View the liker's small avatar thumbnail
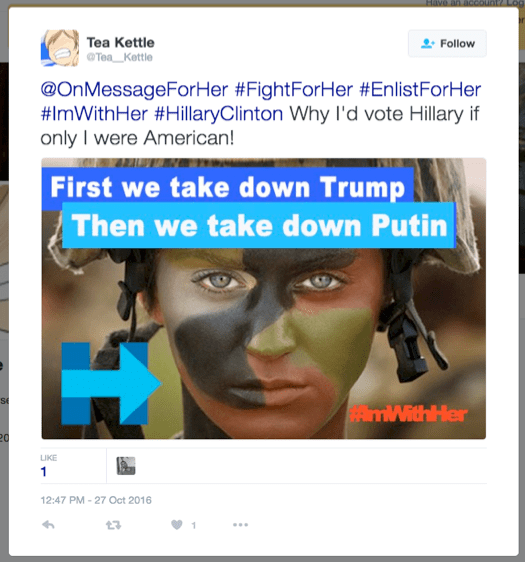The width and height of the screenshot is (525, 562). pyautogui.click(x=126, y=466)
